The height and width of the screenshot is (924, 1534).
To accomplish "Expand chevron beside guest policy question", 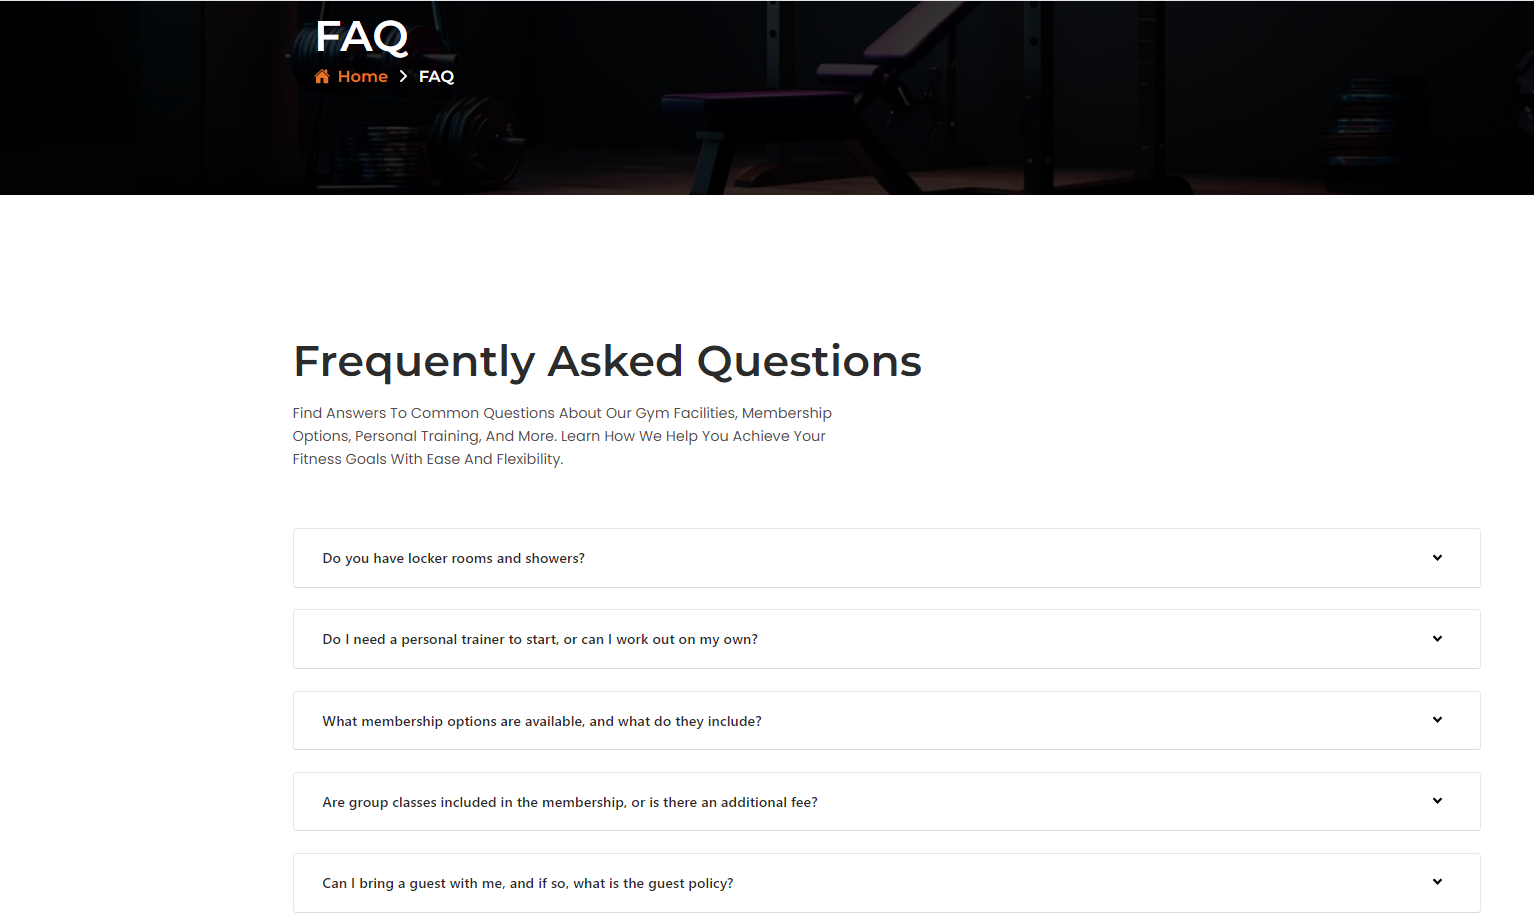I will point(1437,882).
